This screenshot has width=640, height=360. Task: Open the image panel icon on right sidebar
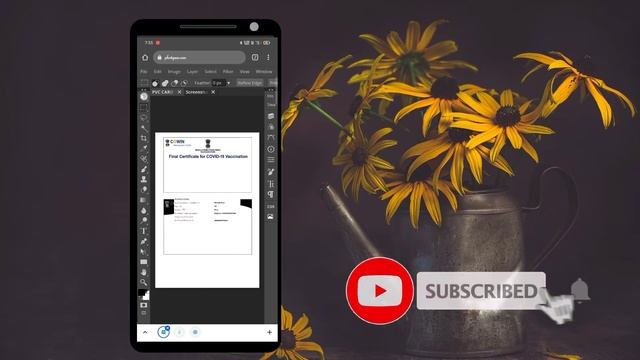pos(271,217)
